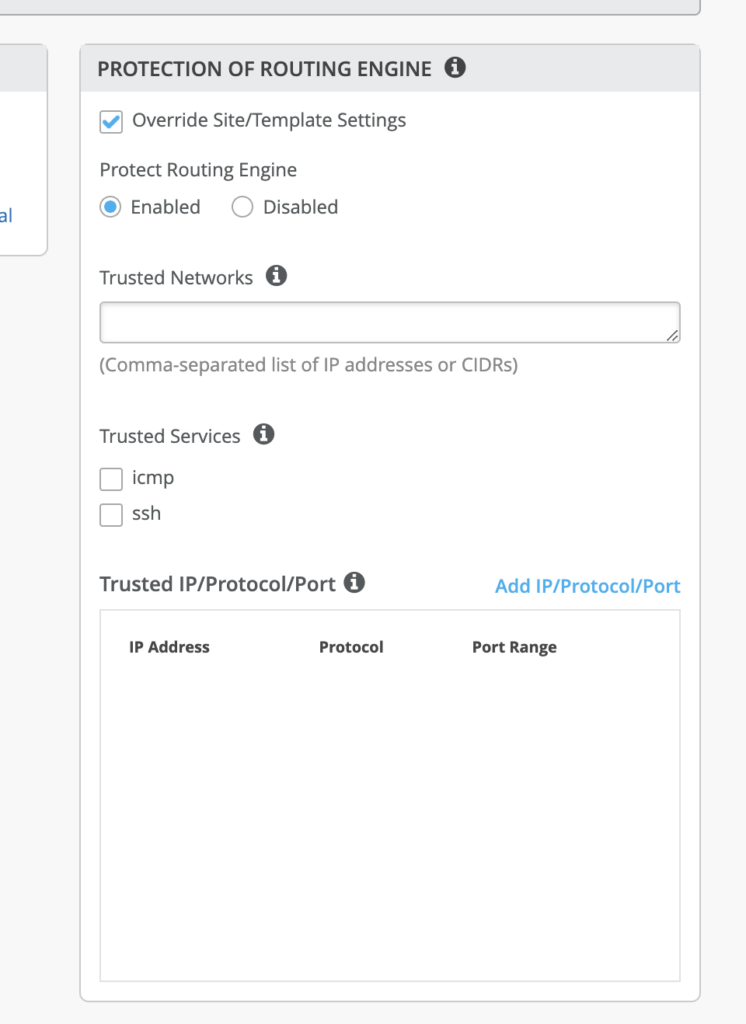Click the info icon beside Protection of Routing Engine
The height and width of the screenshot is (1024, 746).
coord(455,68)
